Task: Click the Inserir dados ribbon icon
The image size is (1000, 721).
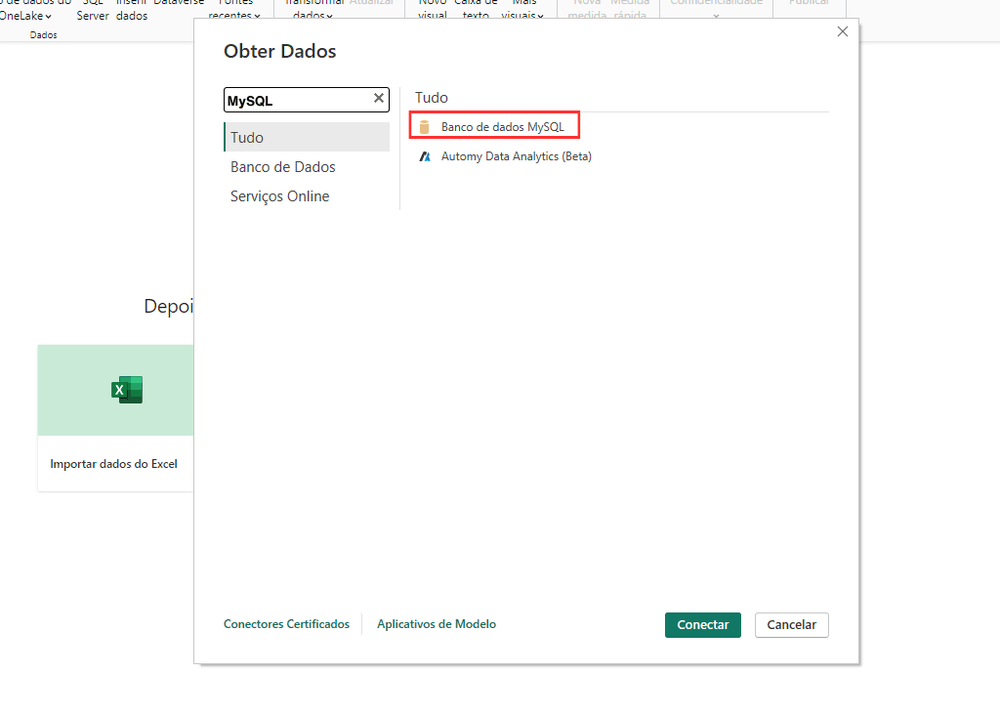Action: [x=131, y=10]
